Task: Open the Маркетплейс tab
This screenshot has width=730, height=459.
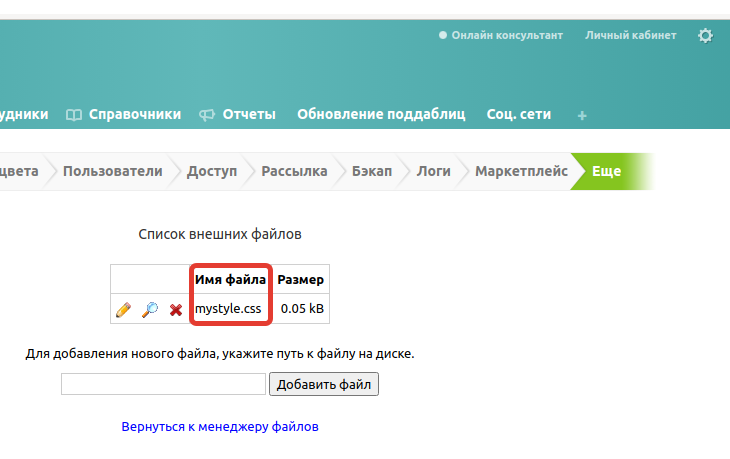Action: [521, 171]
